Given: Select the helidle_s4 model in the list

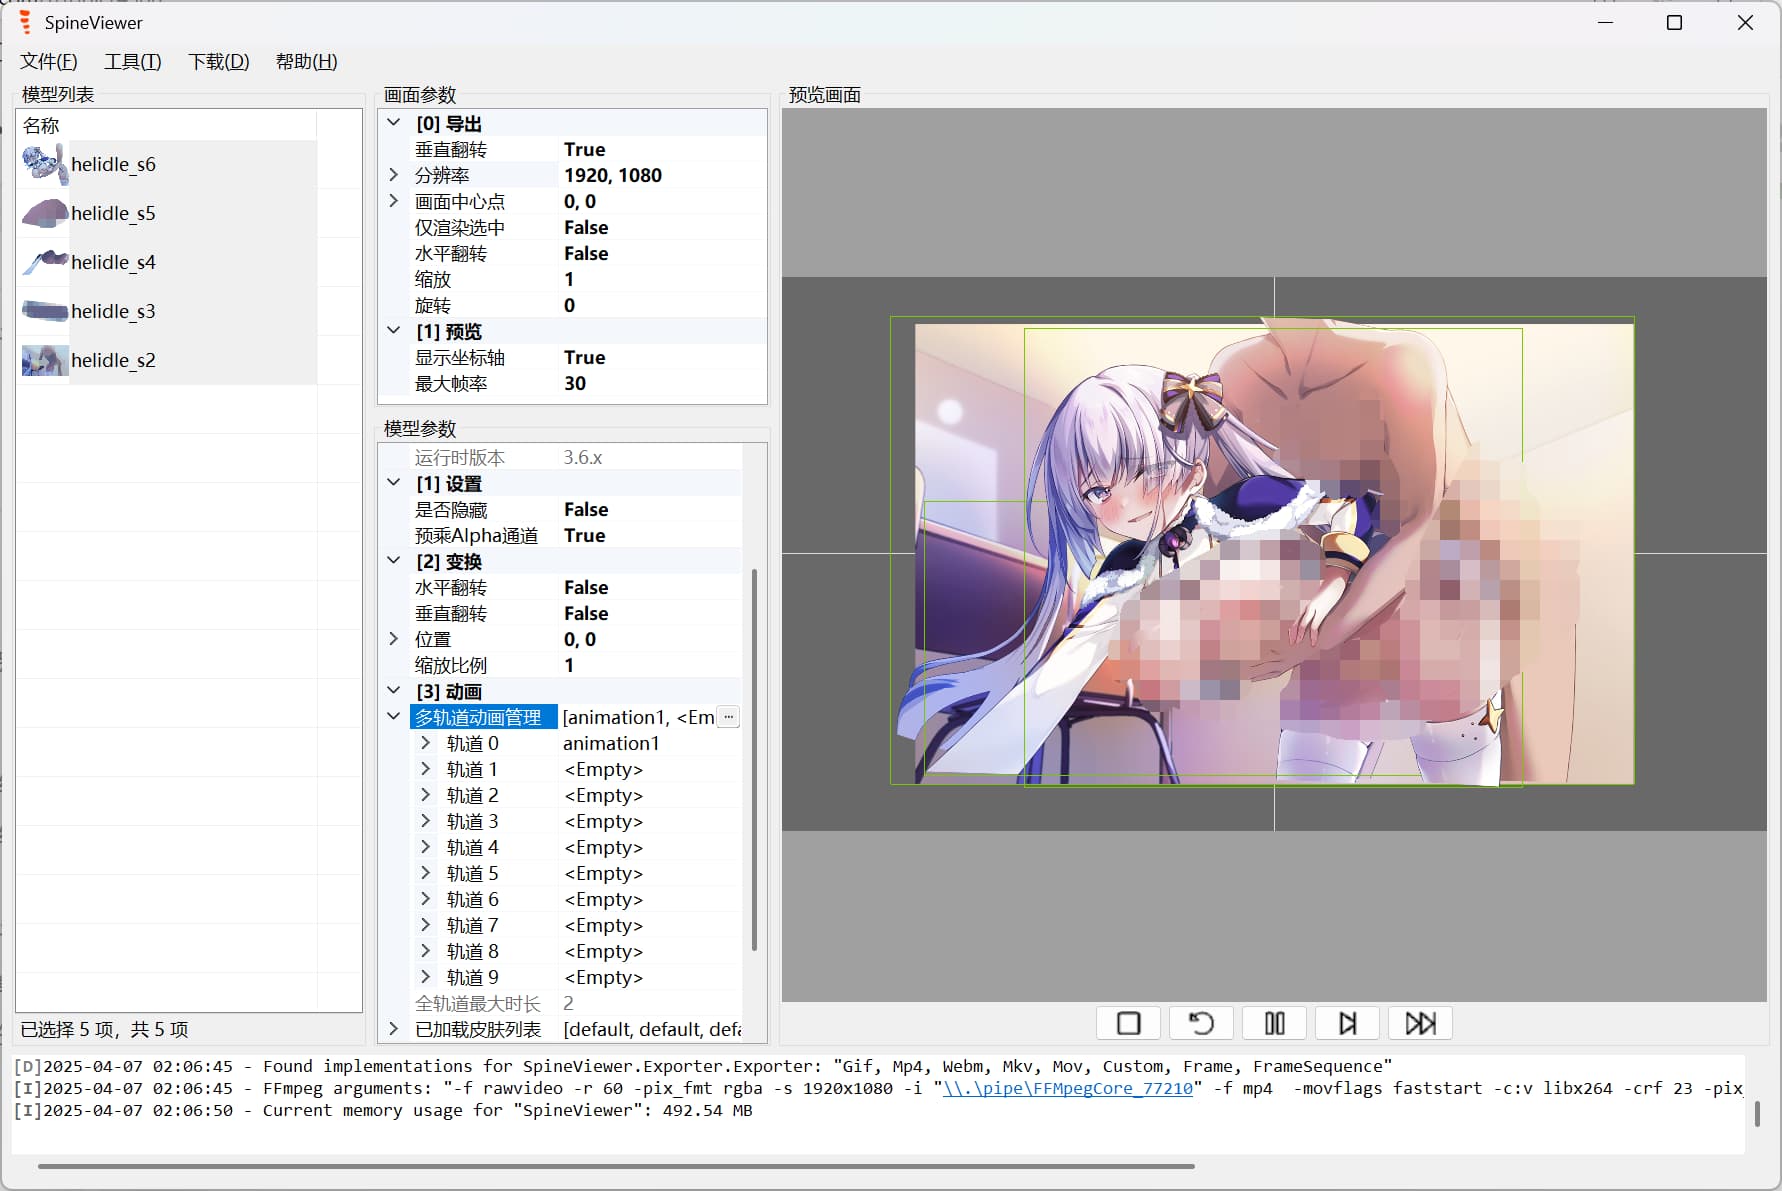Looking at the screenshot, I should (x=113, y=262).
